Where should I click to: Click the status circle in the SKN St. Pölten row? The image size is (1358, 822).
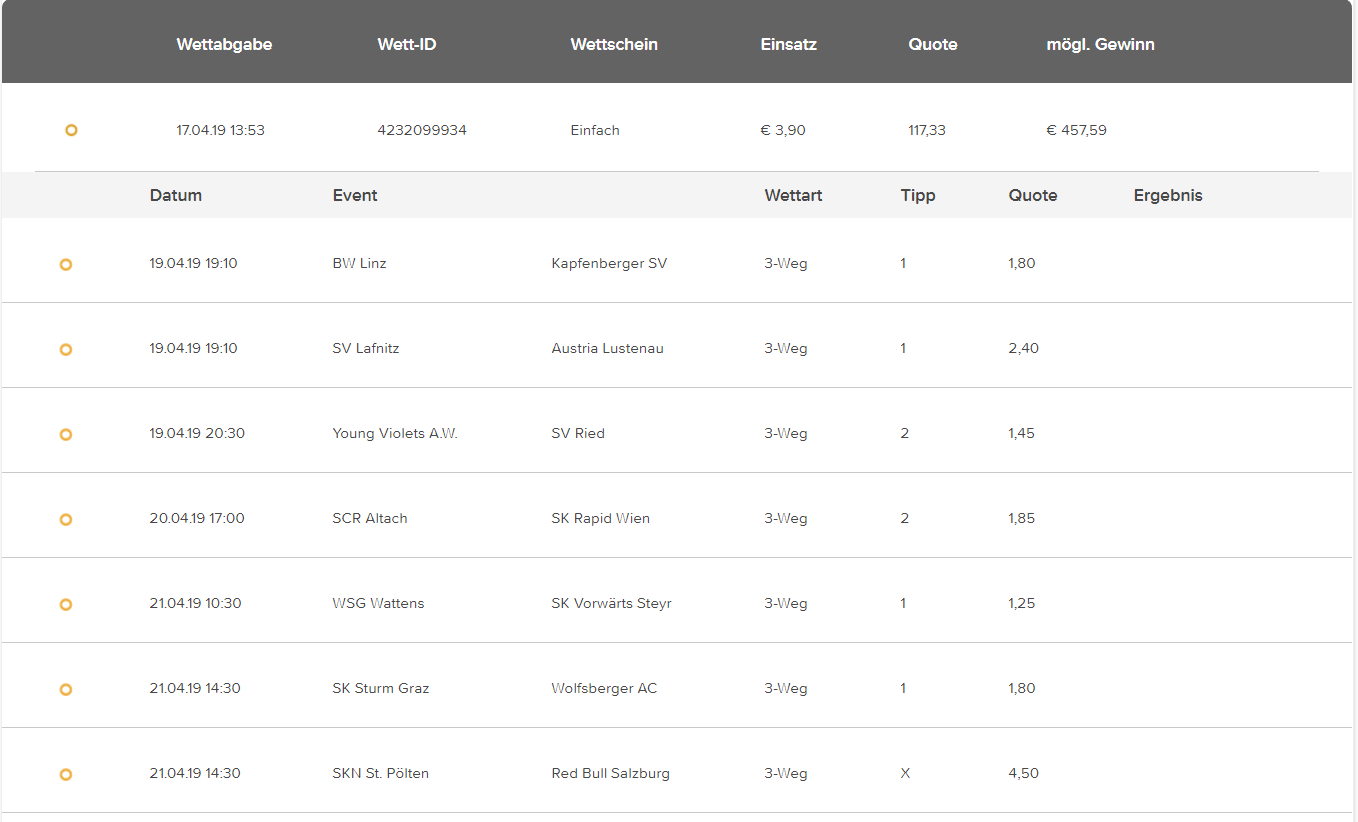point(66,774)
